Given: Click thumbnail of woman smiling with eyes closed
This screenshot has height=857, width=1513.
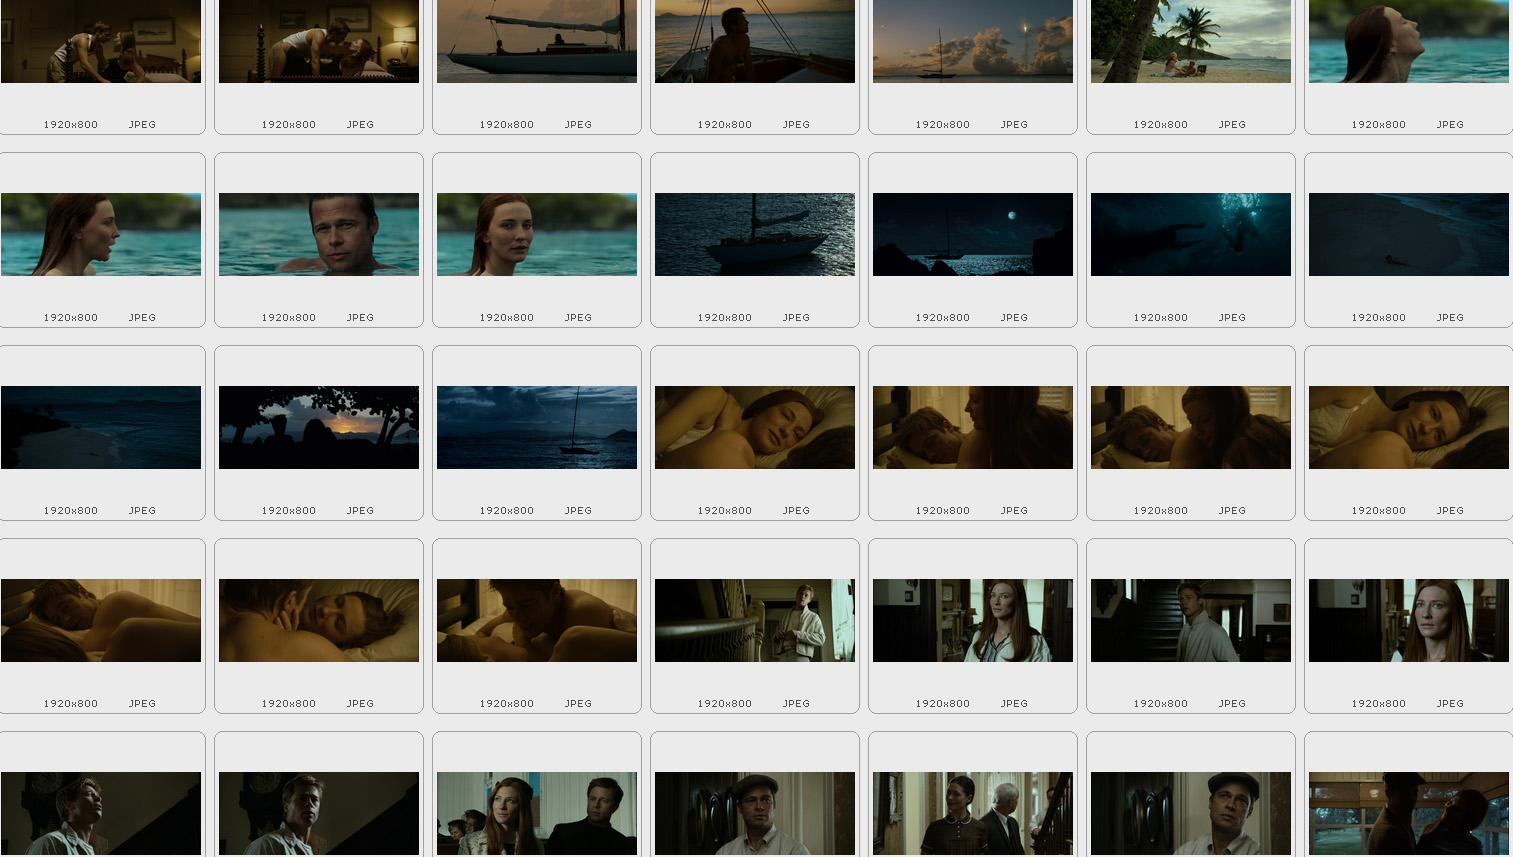Looking at the screenshot, I should click(x=754, y=427).
